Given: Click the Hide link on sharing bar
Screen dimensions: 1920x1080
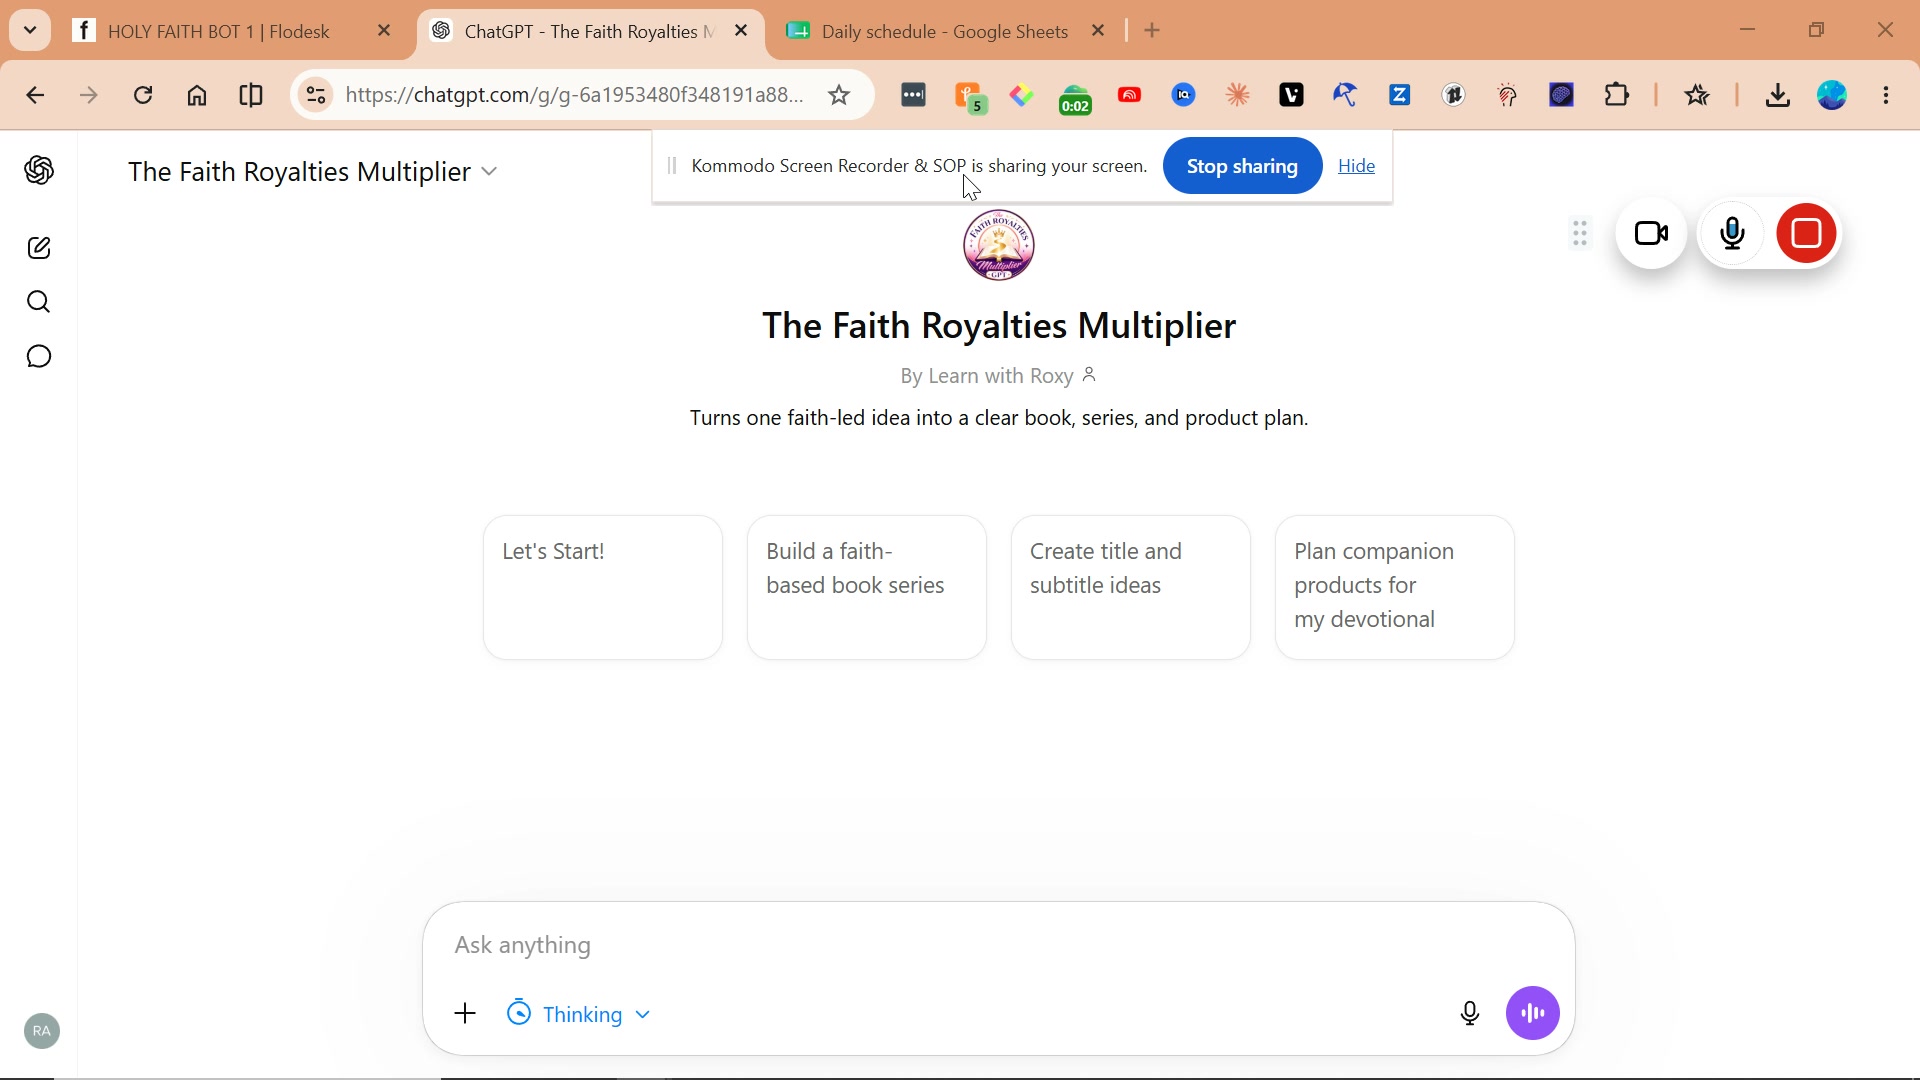Looking at the screenshot, I should (x=1357, y=167).
